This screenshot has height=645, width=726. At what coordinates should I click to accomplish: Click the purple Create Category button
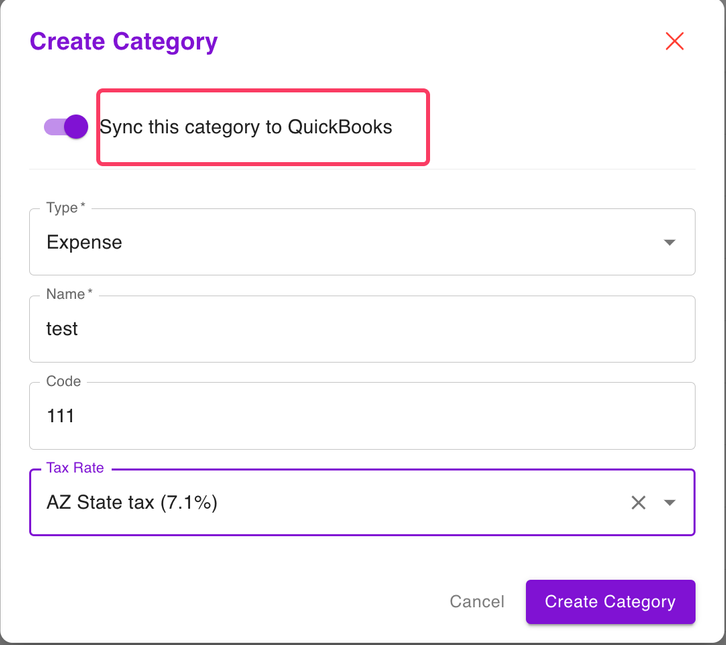click(610, 602)
